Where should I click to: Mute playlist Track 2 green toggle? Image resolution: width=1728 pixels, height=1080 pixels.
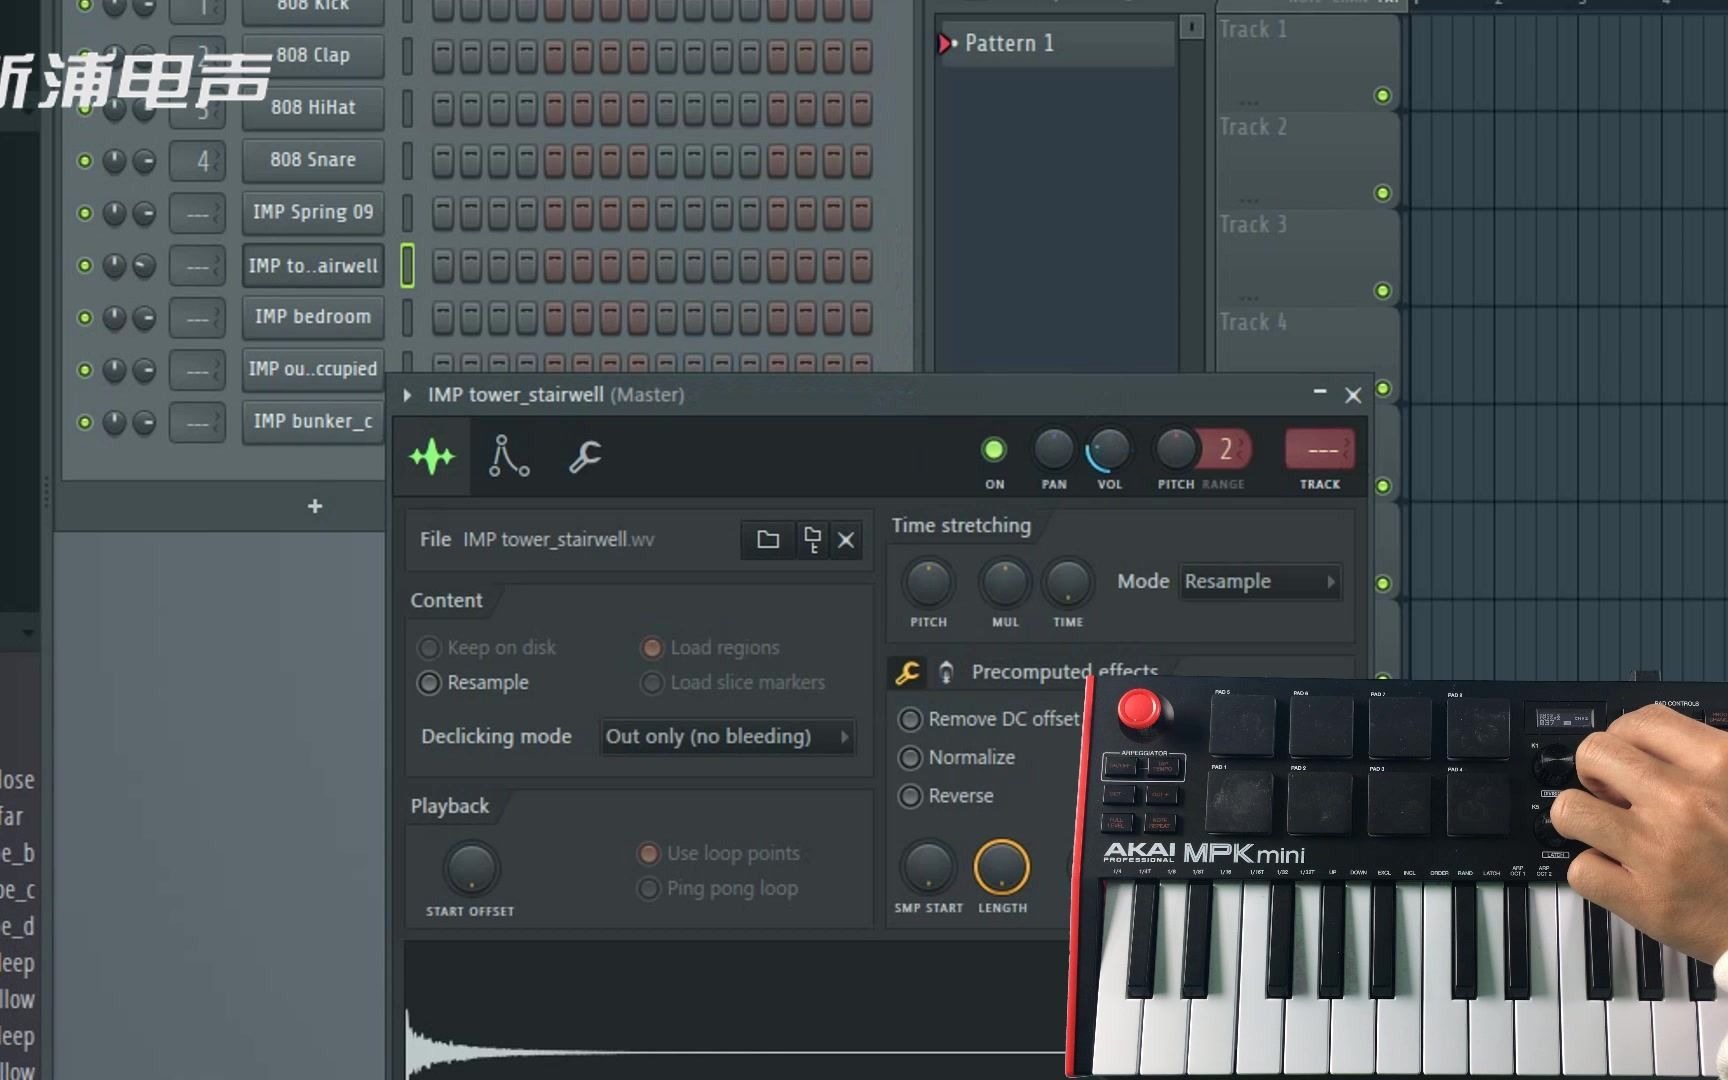tap(1383, 193)
